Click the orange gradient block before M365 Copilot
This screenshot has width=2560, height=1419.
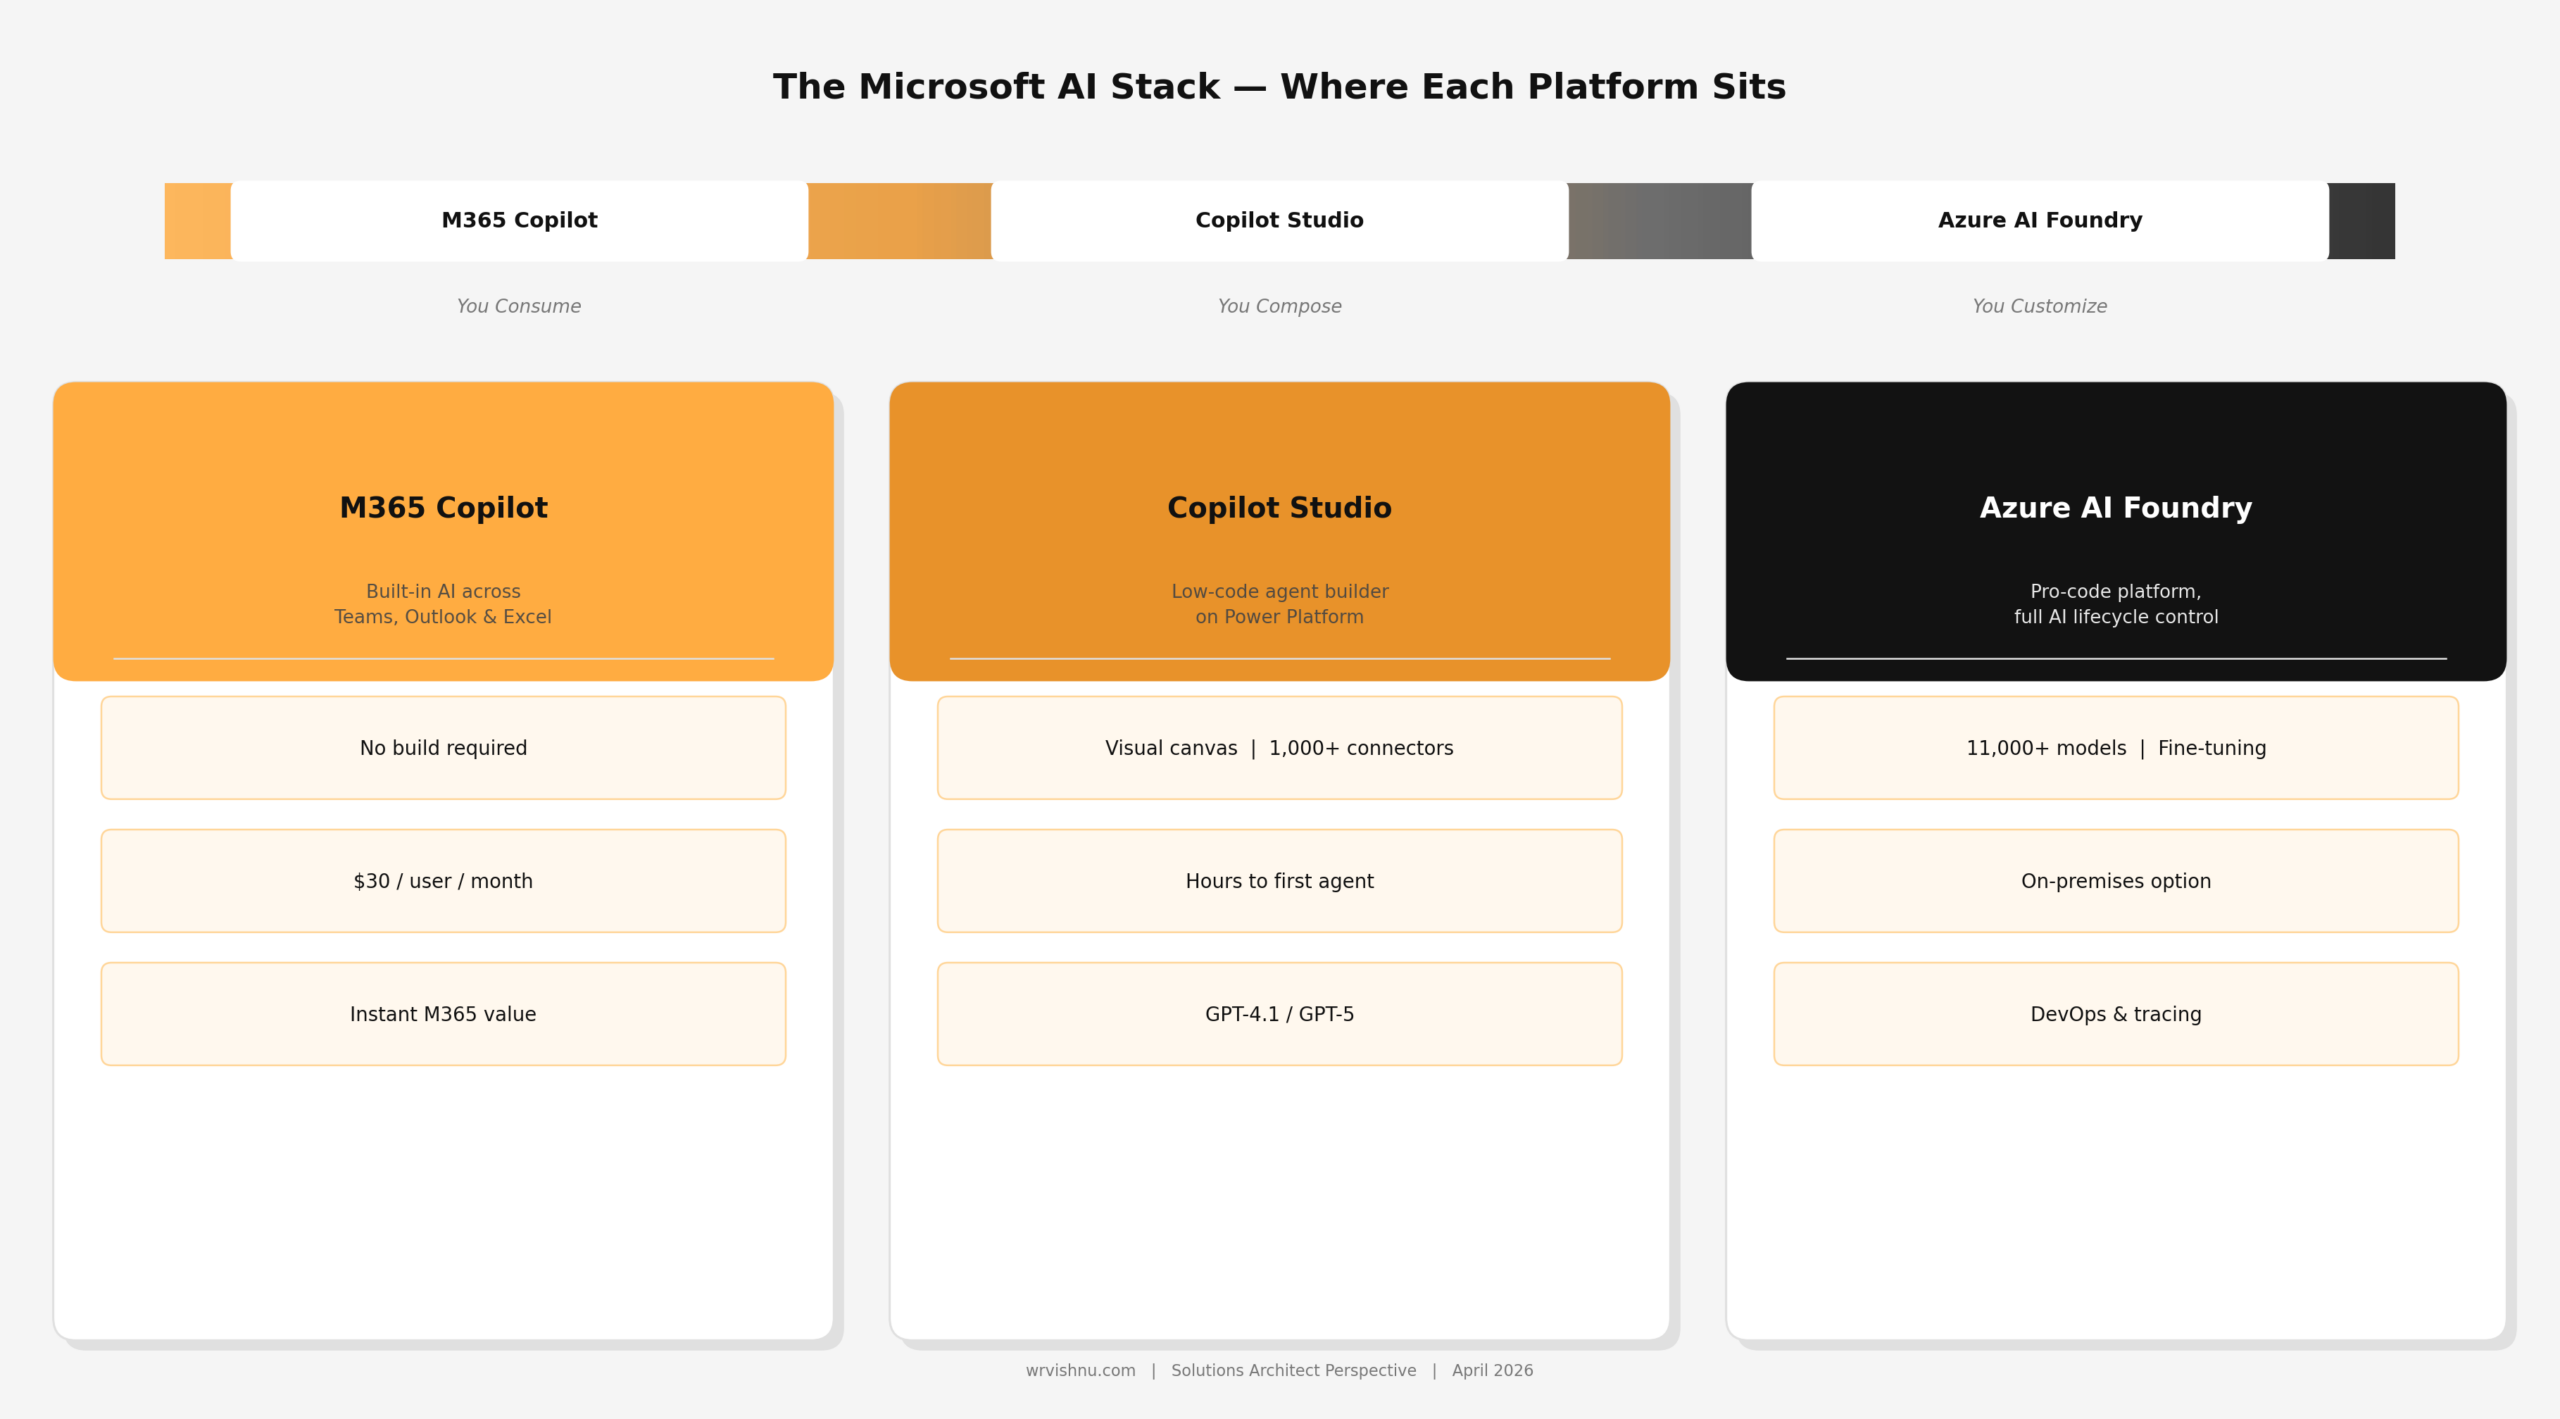[x=196, y=220]
